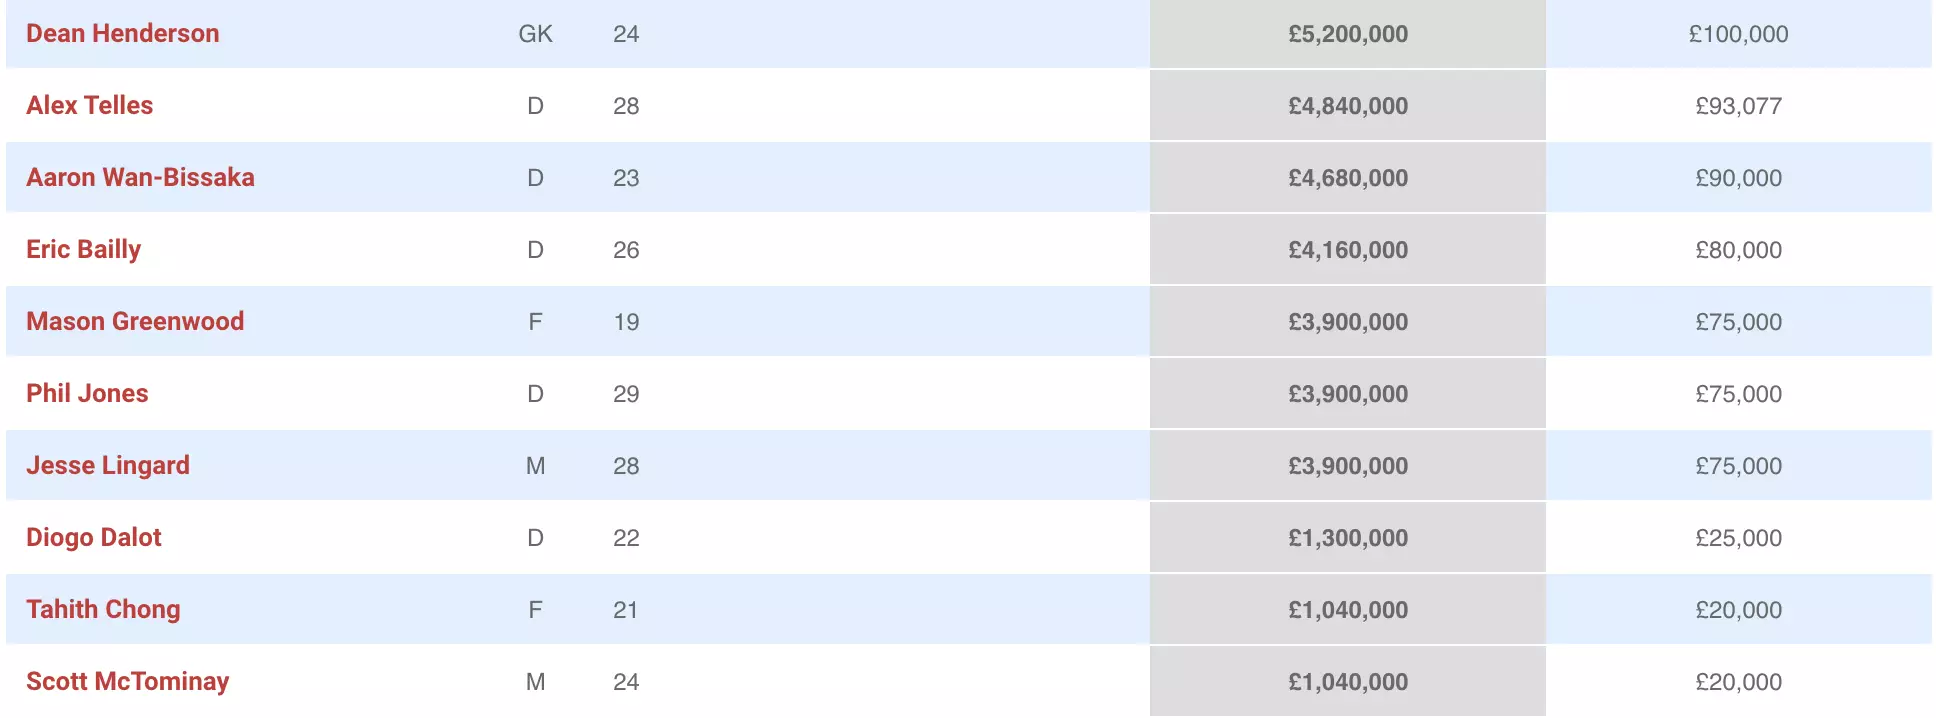Select Dean Henderson's £100,000 weekly wage
1936x718 pixels.
pos(1738,34)
